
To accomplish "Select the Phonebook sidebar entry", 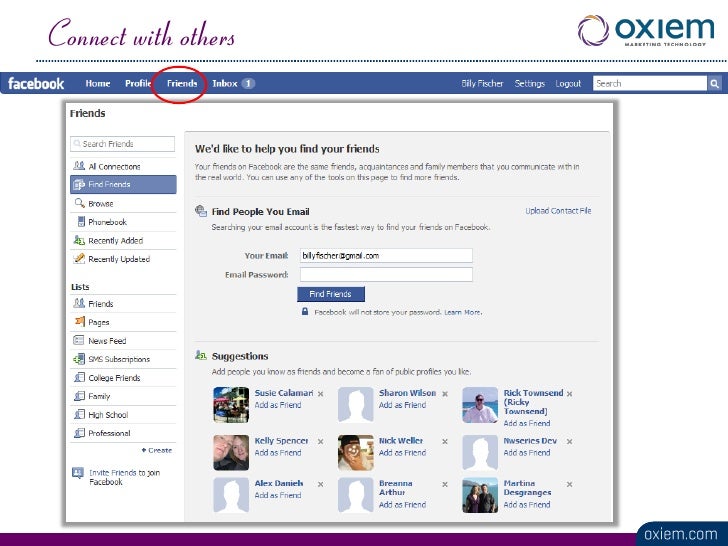I will click(123, 222).
